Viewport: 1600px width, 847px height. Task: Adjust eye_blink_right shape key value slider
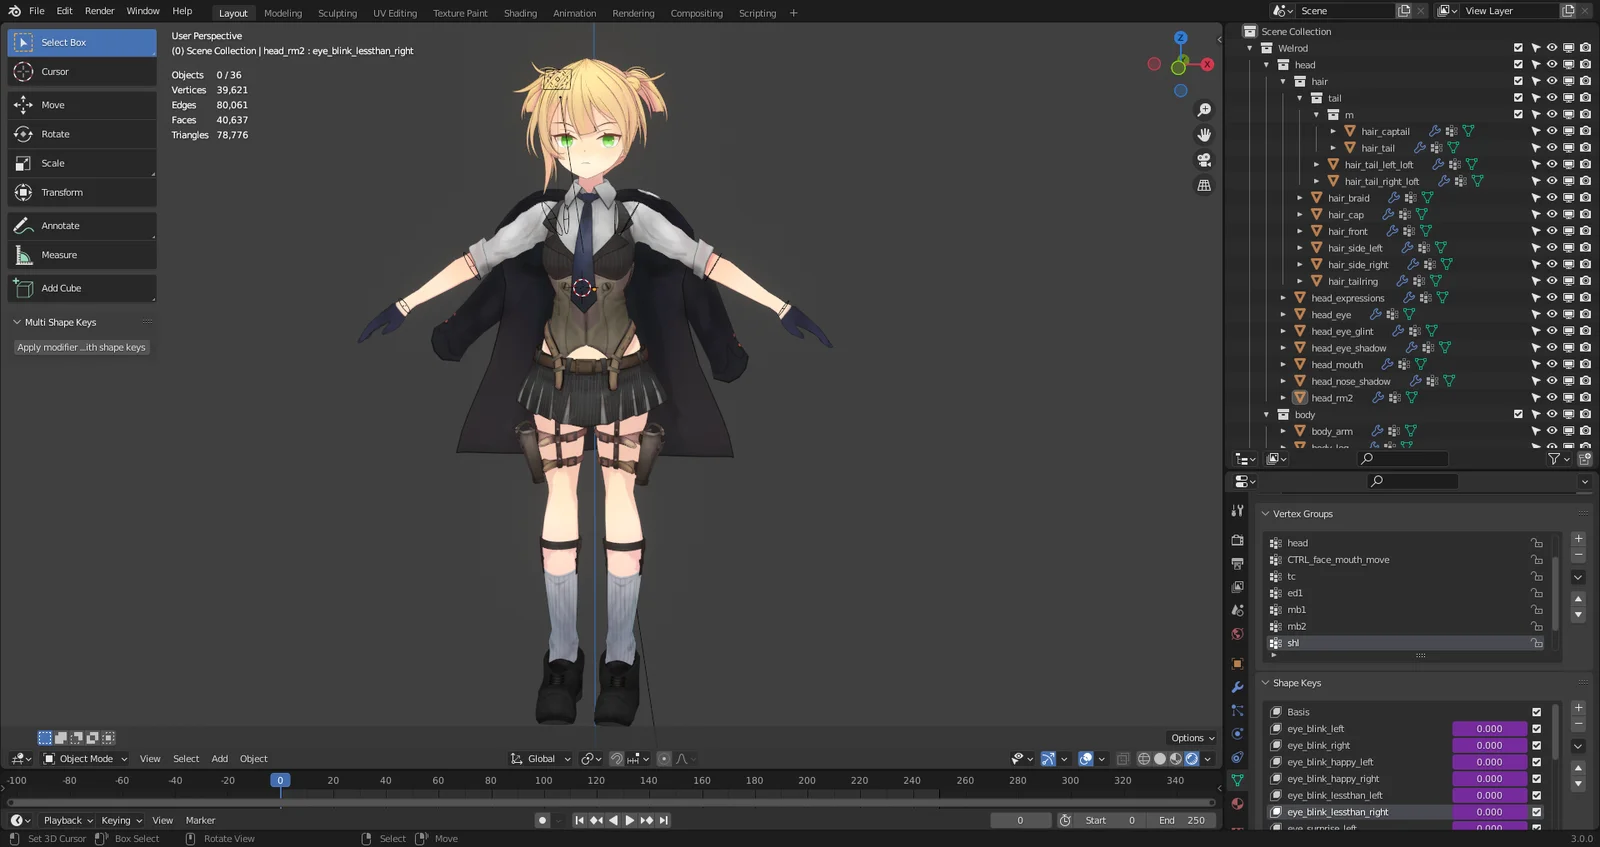tap(1489, 746)
